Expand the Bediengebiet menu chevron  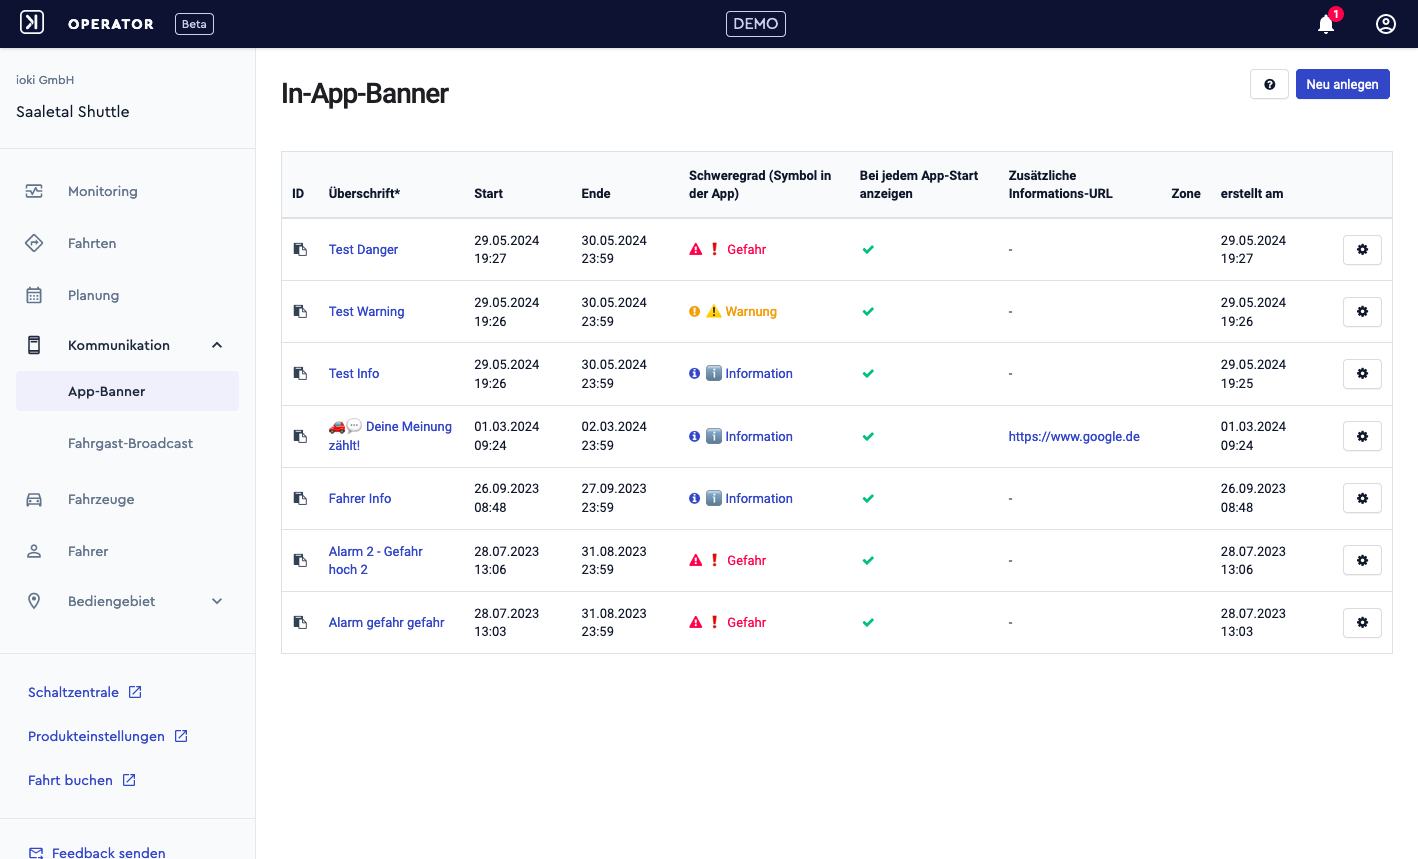tap(217, 601)
